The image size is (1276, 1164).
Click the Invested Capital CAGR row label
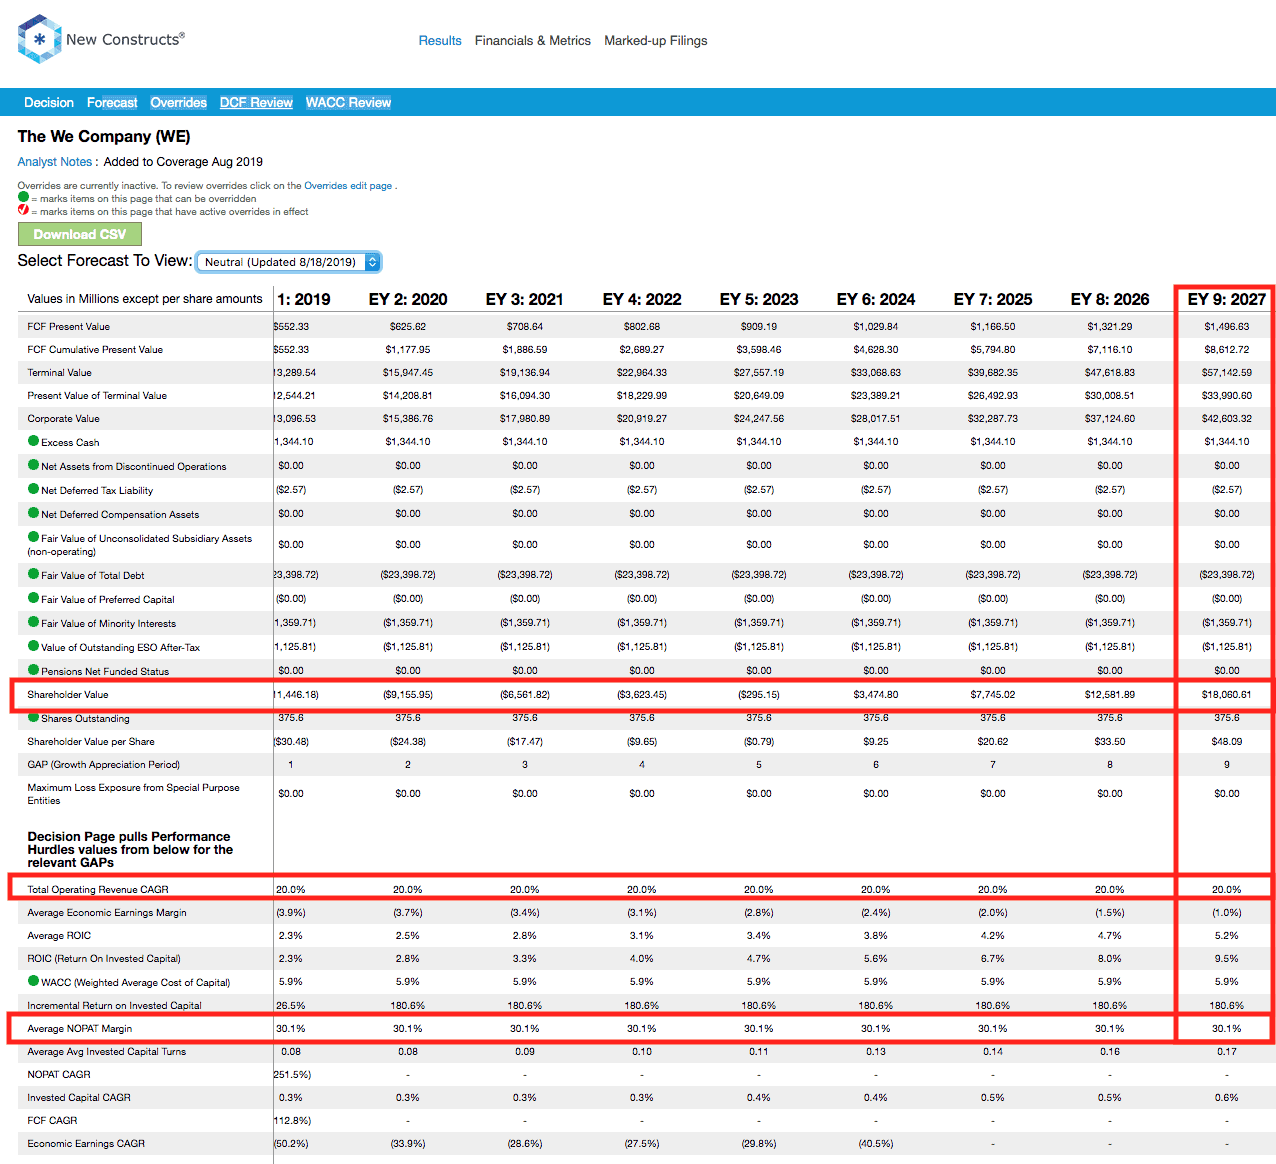(x=79, y=1098)
